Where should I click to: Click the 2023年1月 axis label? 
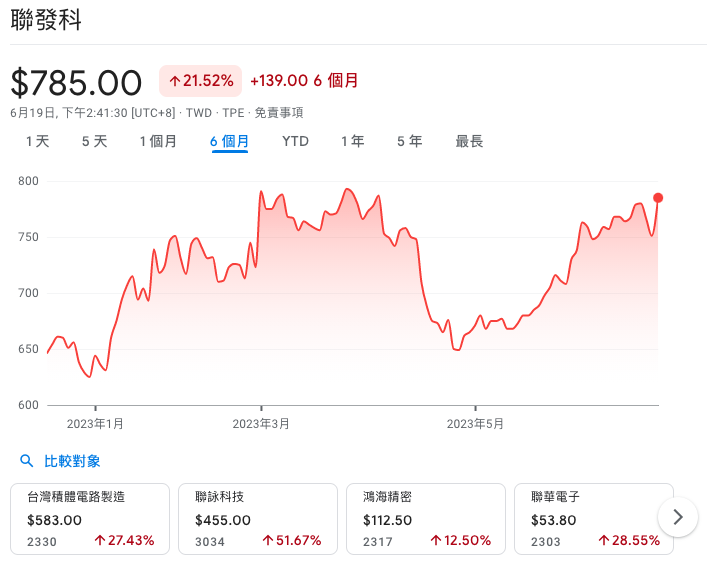tap(95, 424)
